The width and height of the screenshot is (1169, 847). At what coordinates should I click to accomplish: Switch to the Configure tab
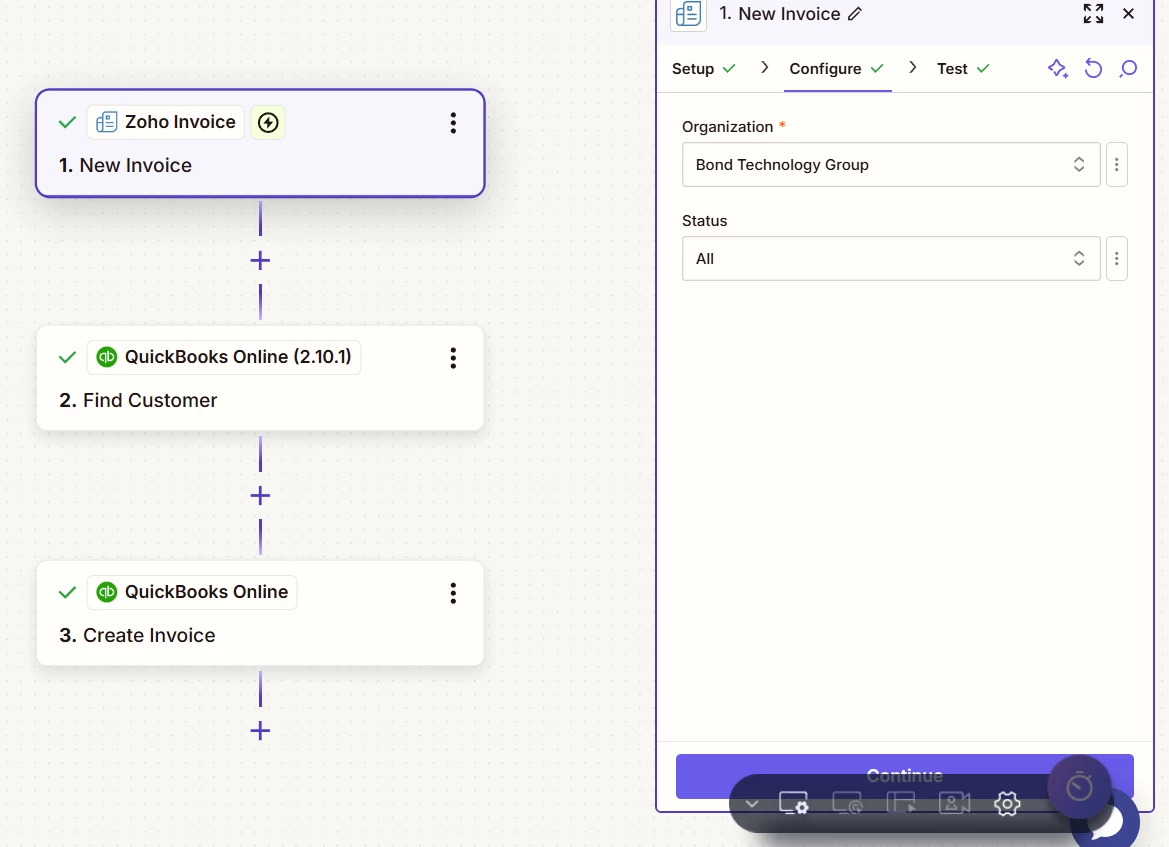(836, 69)
